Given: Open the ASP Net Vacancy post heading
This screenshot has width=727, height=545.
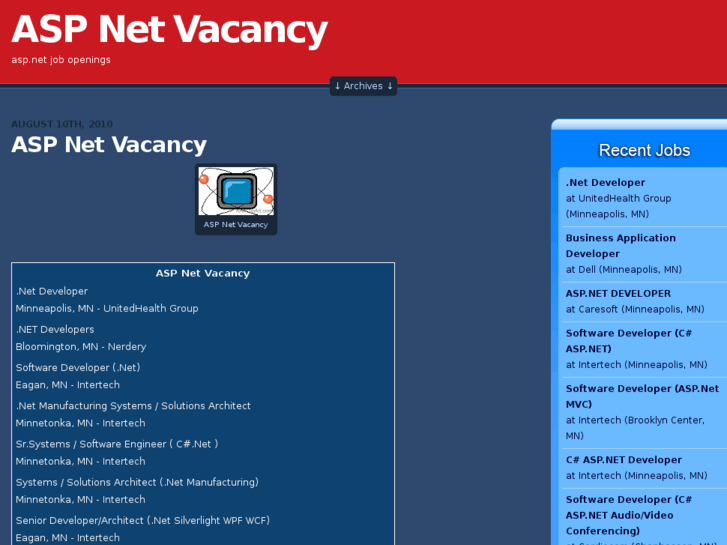Looking at the screenshot, I should click(109, 144).
